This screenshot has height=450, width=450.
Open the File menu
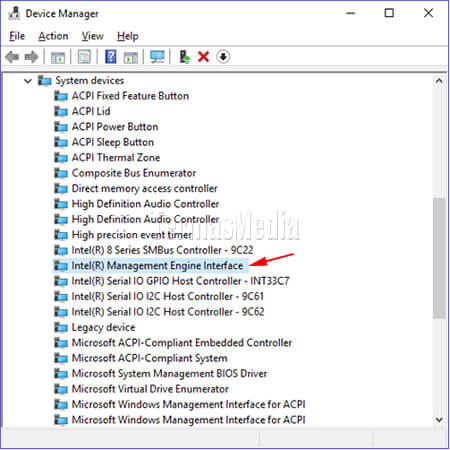click(x=17, y=36)
